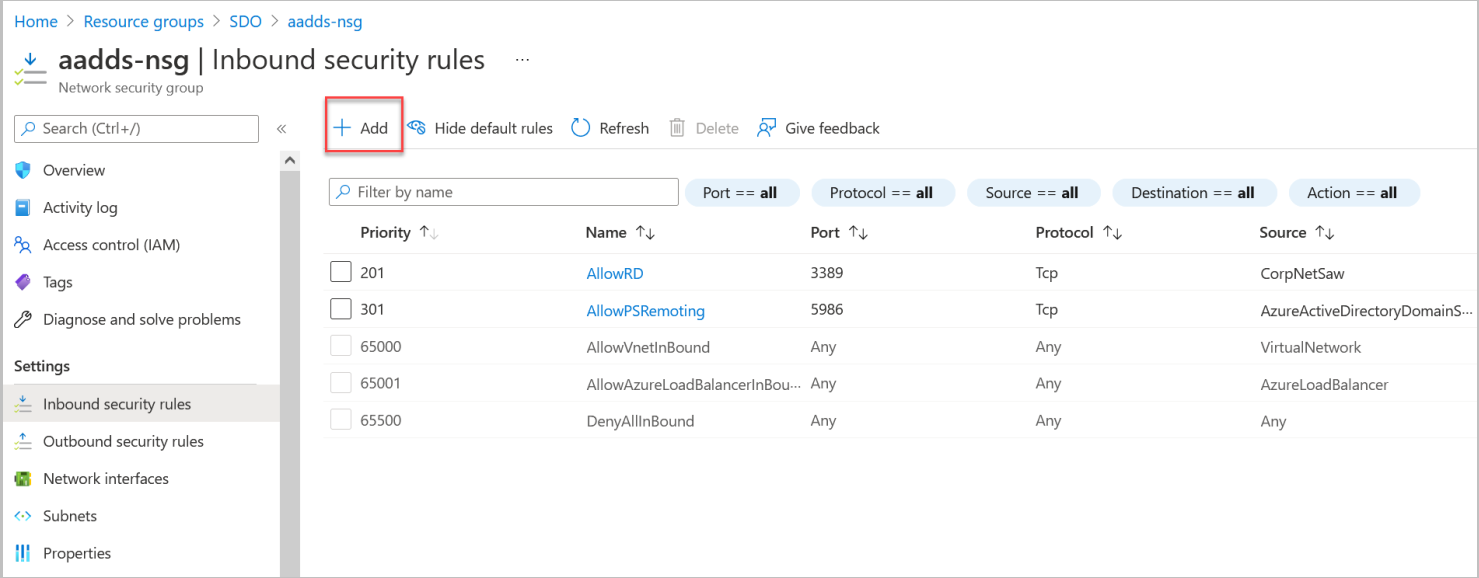Viewport: 1479px width, 578px height.
Task: Open the aadds-nsg breadcrumb link
Action: [x=325, y=21]
